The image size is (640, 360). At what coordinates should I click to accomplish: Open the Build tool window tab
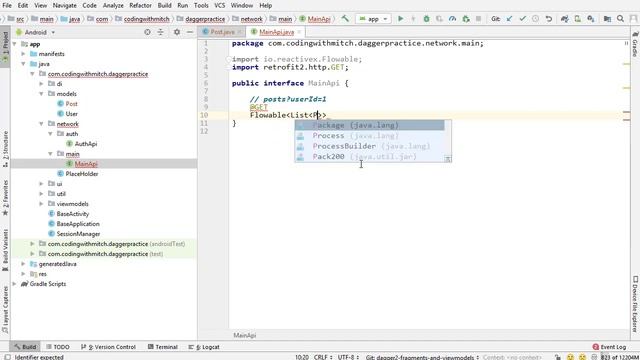pos(25,347)
